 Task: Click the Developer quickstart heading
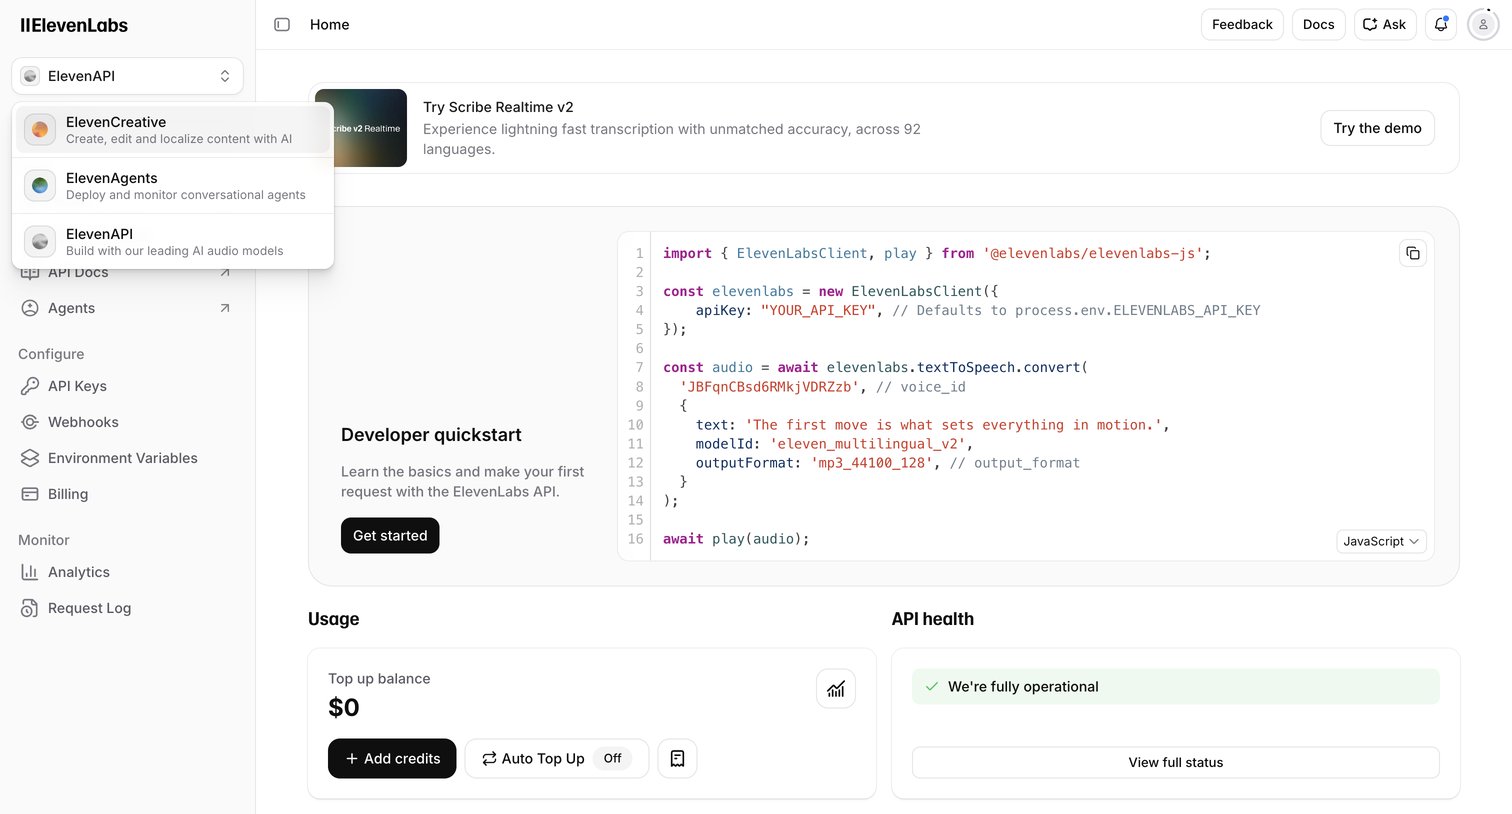431,435
